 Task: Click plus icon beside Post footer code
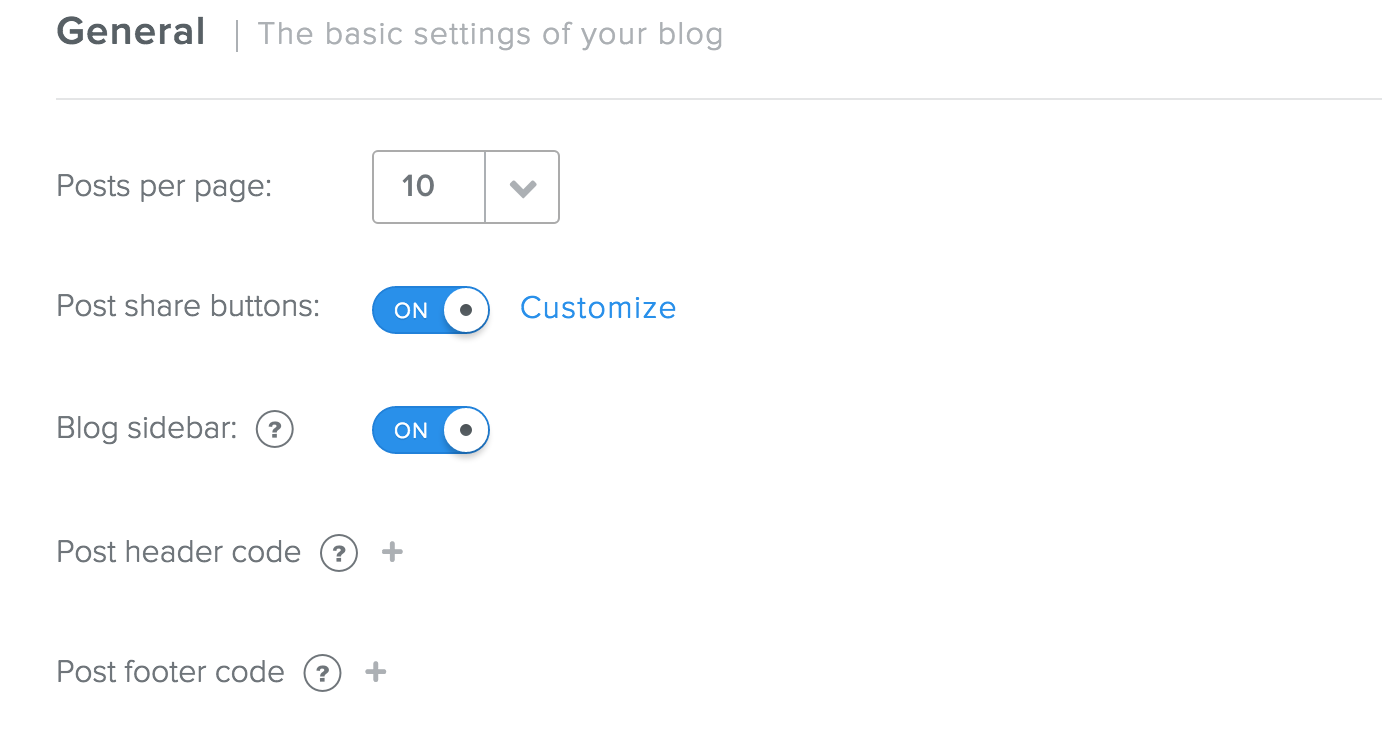click(x=376, y=672)
